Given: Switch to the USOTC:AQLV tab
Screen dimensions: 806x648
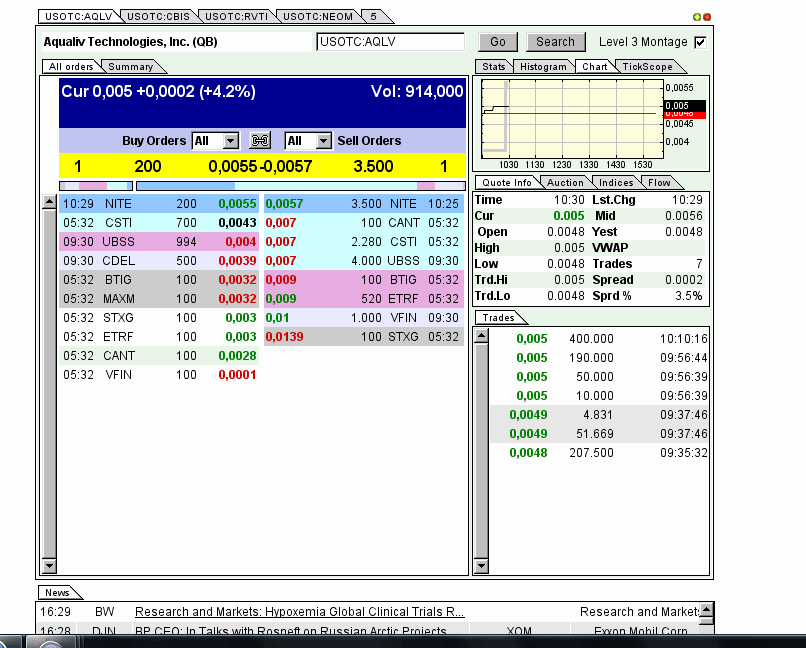Looking at the screenshot, I should (79, 16).
